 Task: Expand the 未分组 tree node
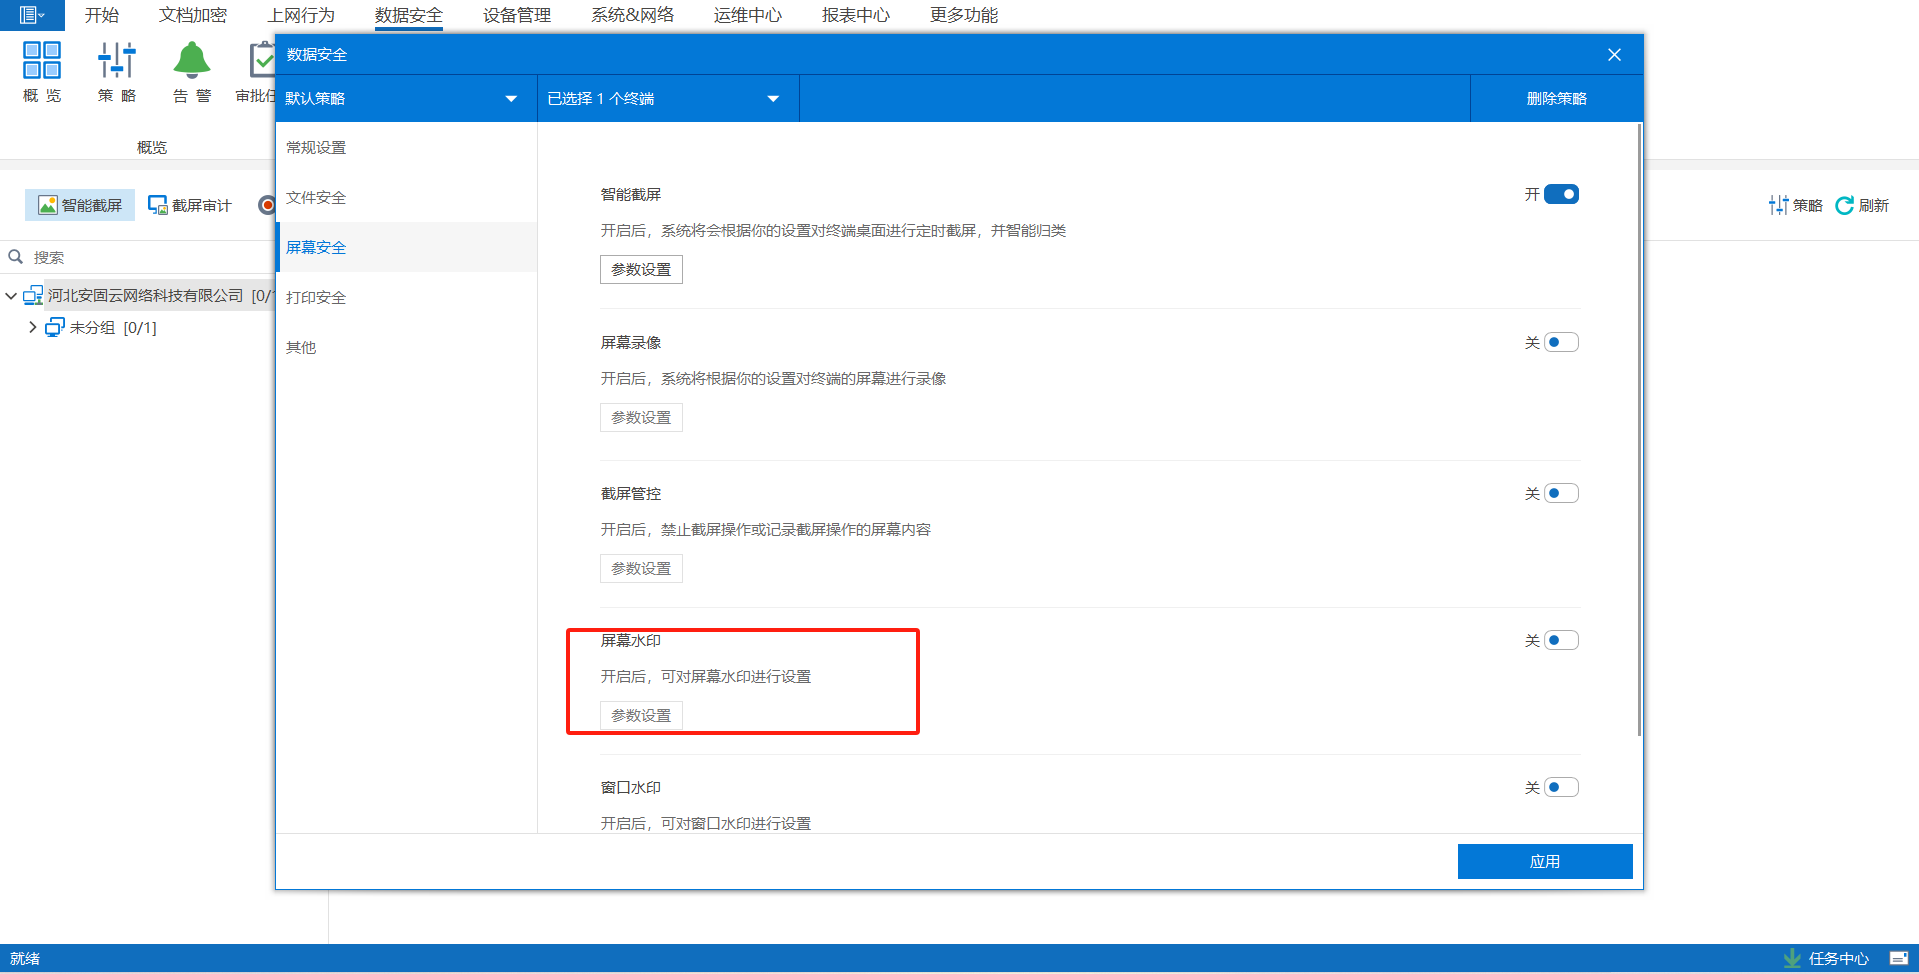33,327
